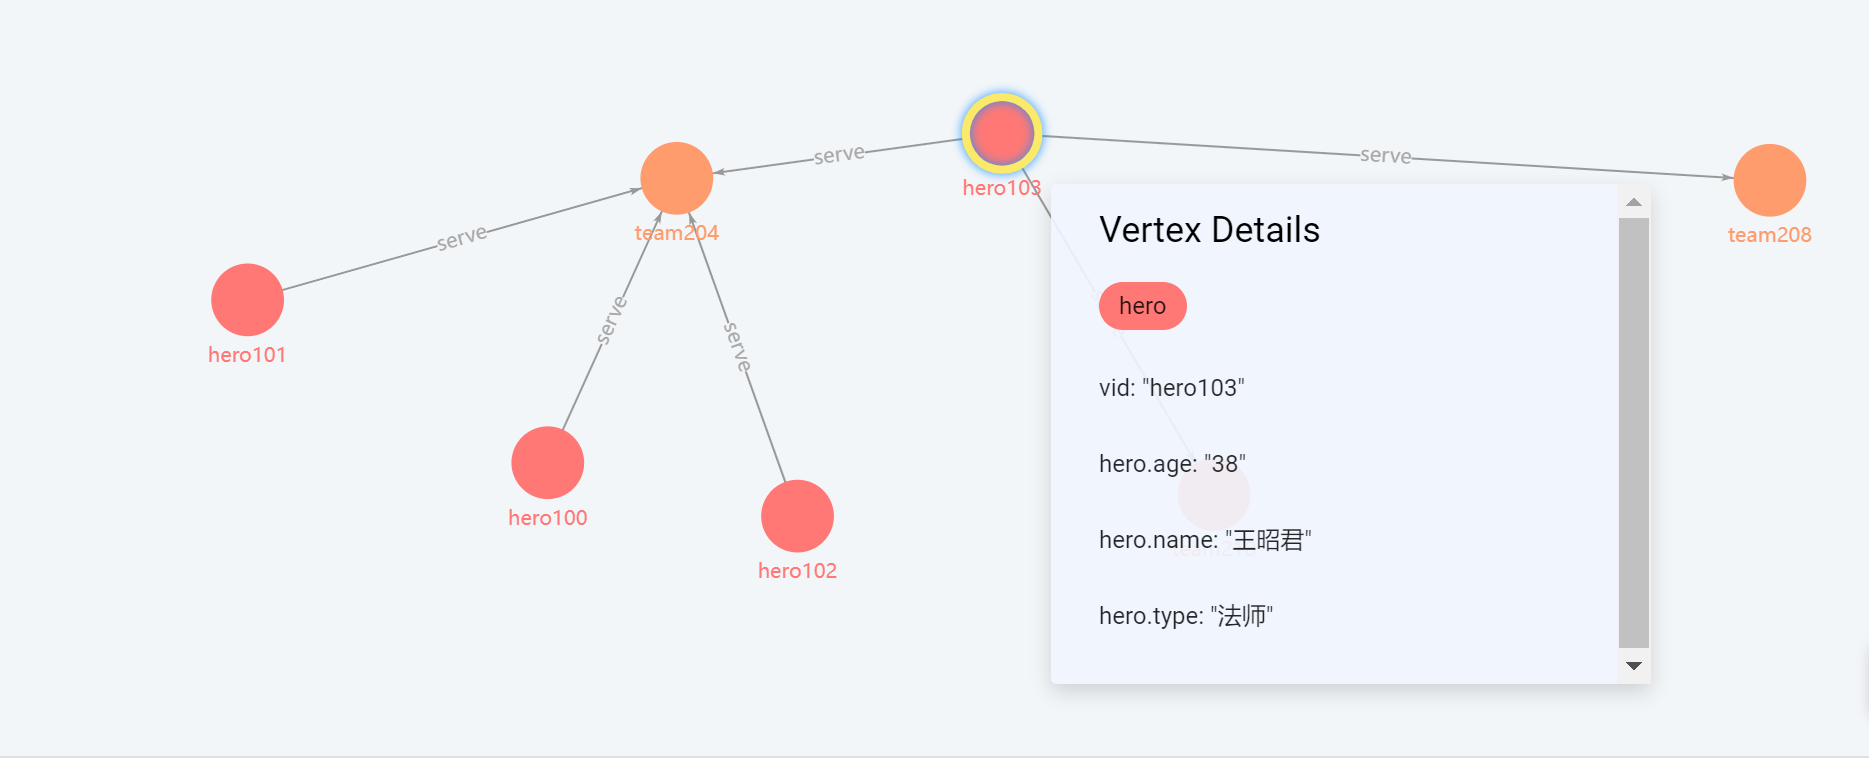The height and width of the screenshot is (771, 1869).
Task: Click the team208 vertex circle
Action: coord(1769,180)
